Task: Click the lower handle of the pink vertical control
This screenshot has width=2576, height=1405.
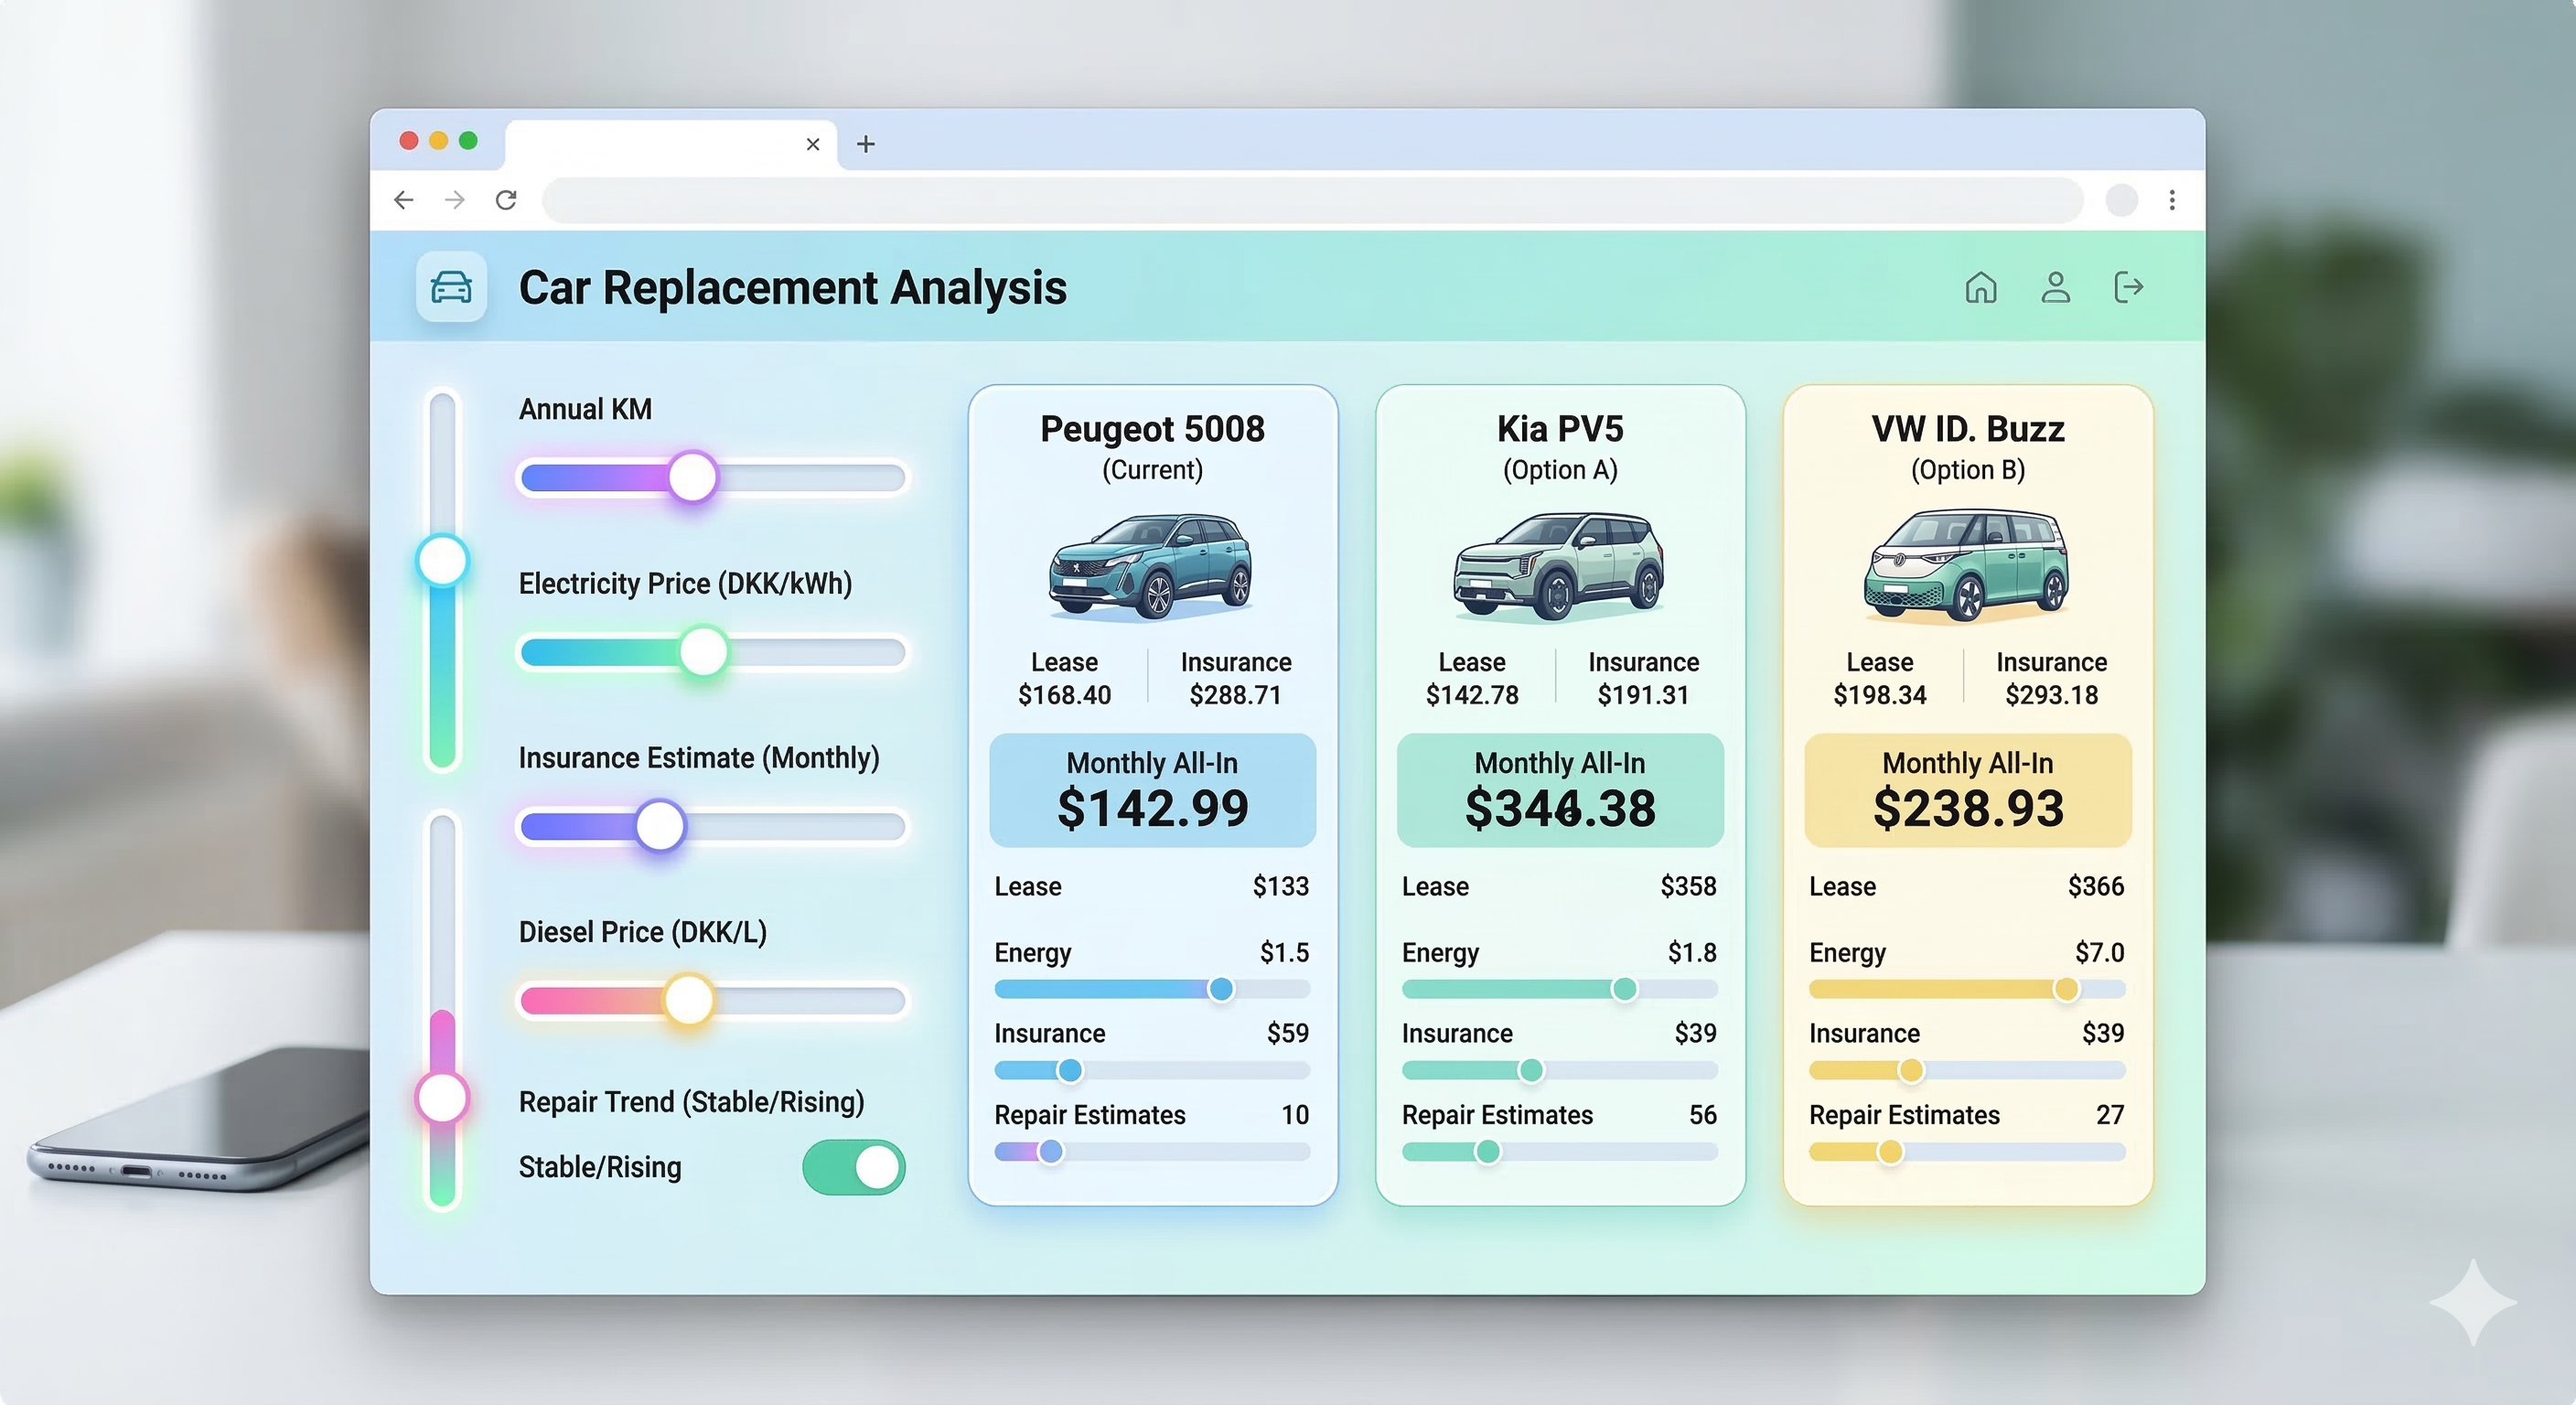Action: click(441, 1098)
